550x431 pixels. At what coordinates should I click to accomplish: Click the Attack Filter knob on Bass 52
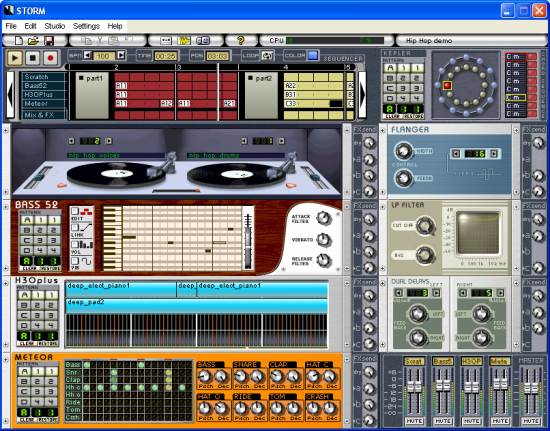(x=324, y=218)
